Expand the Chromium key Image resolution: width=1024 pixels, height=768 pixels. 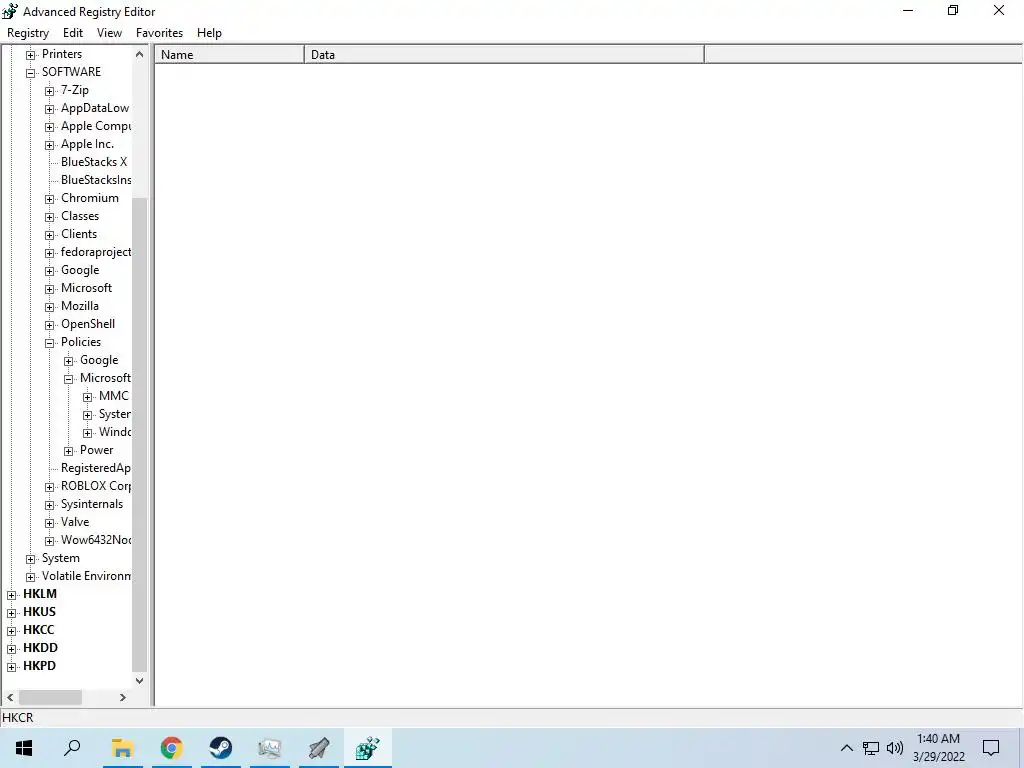[49, 199]
